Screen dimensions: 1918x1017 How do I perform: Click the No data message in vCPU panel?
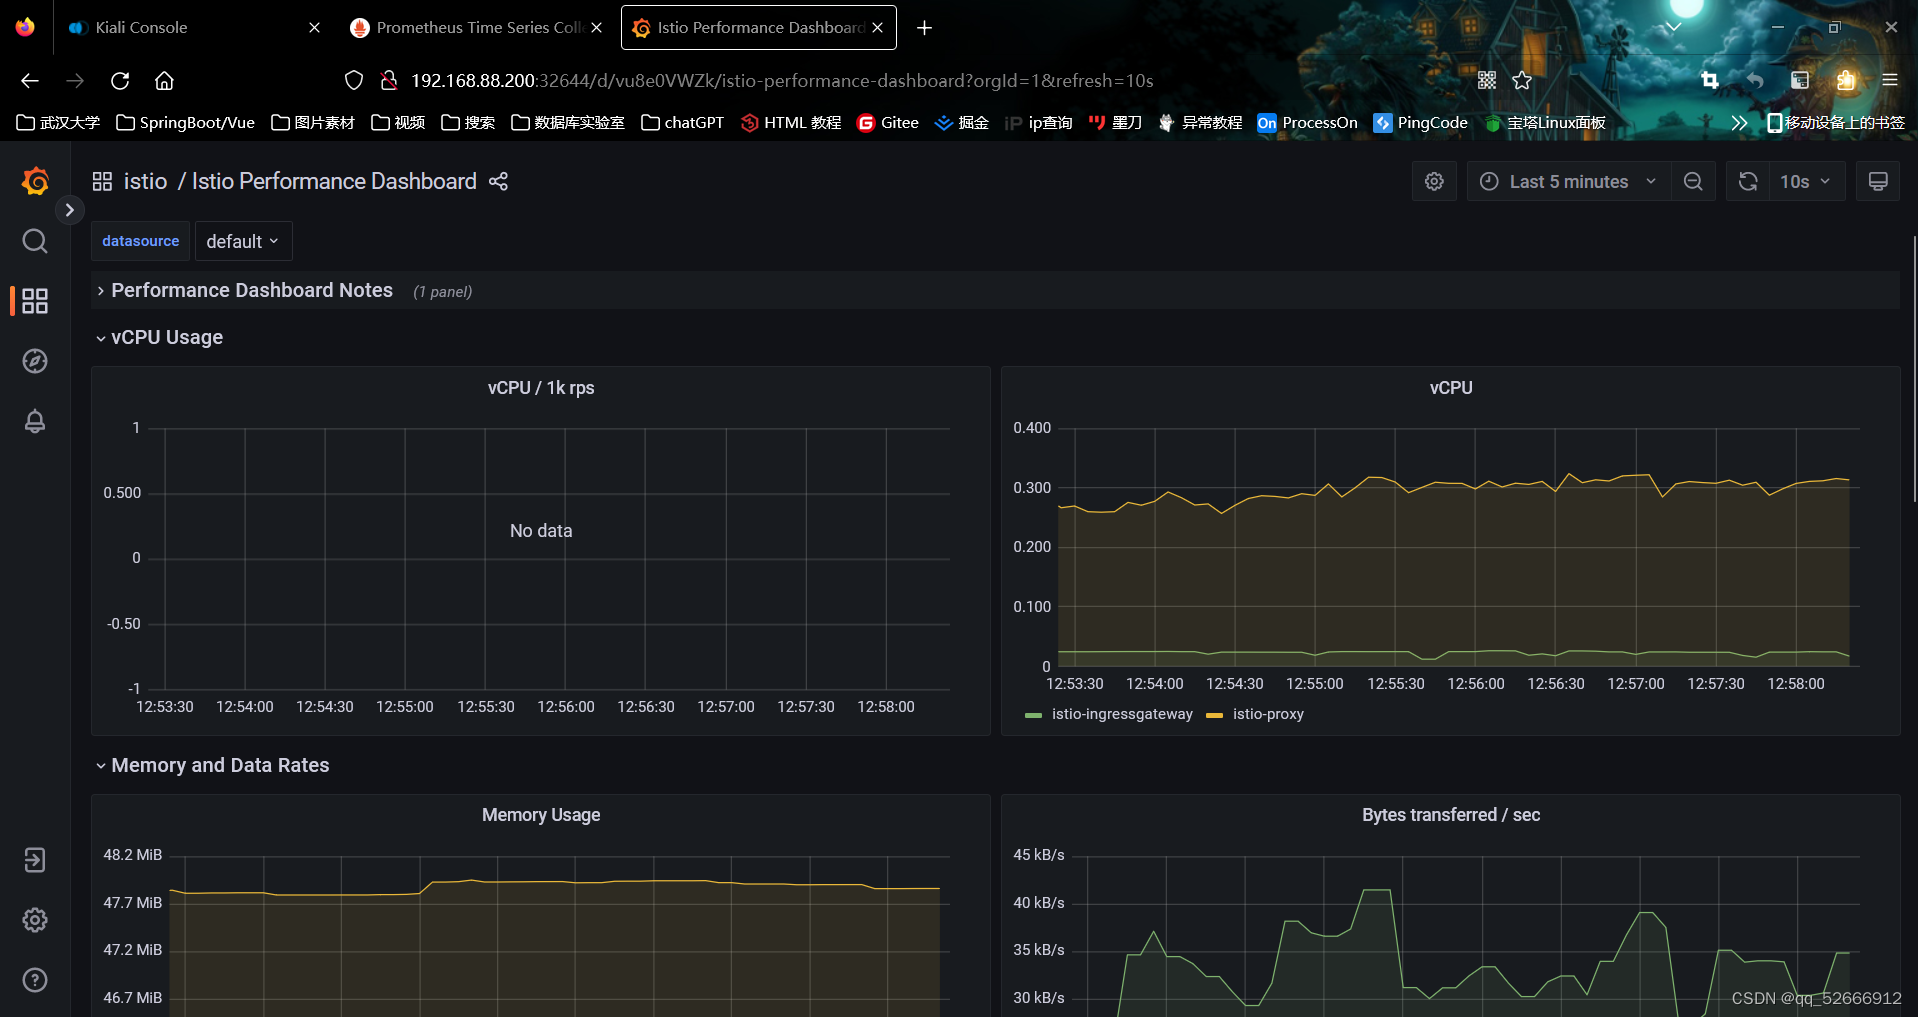click(x=541, y=531)
